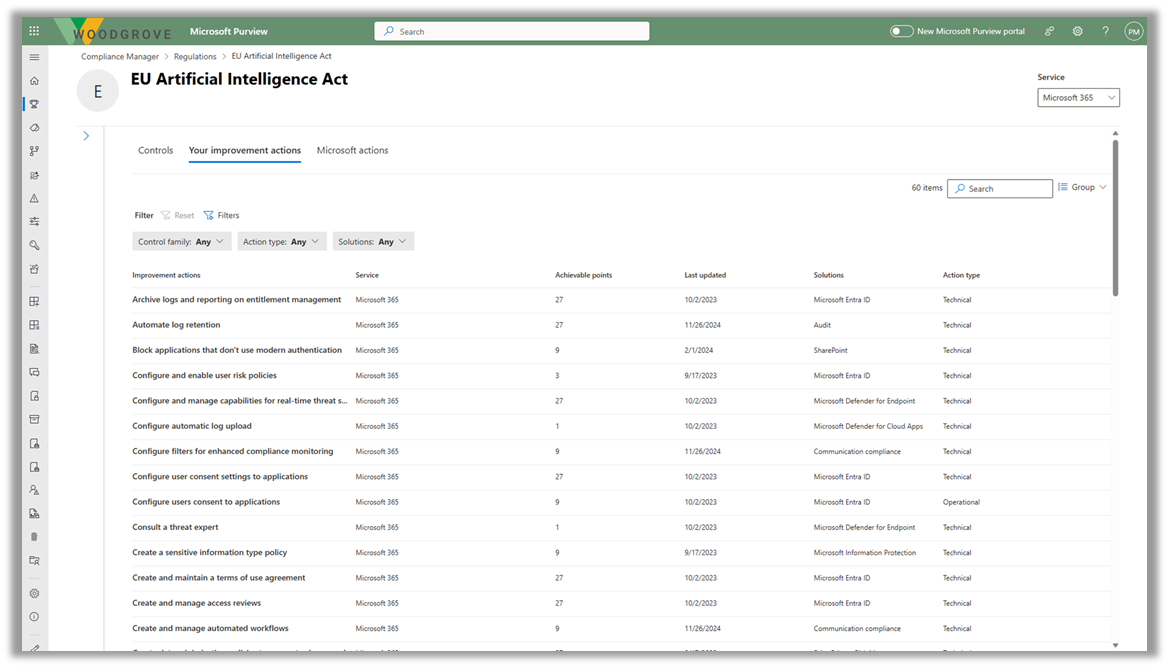Sort by Action type column header

coord(961,275)
